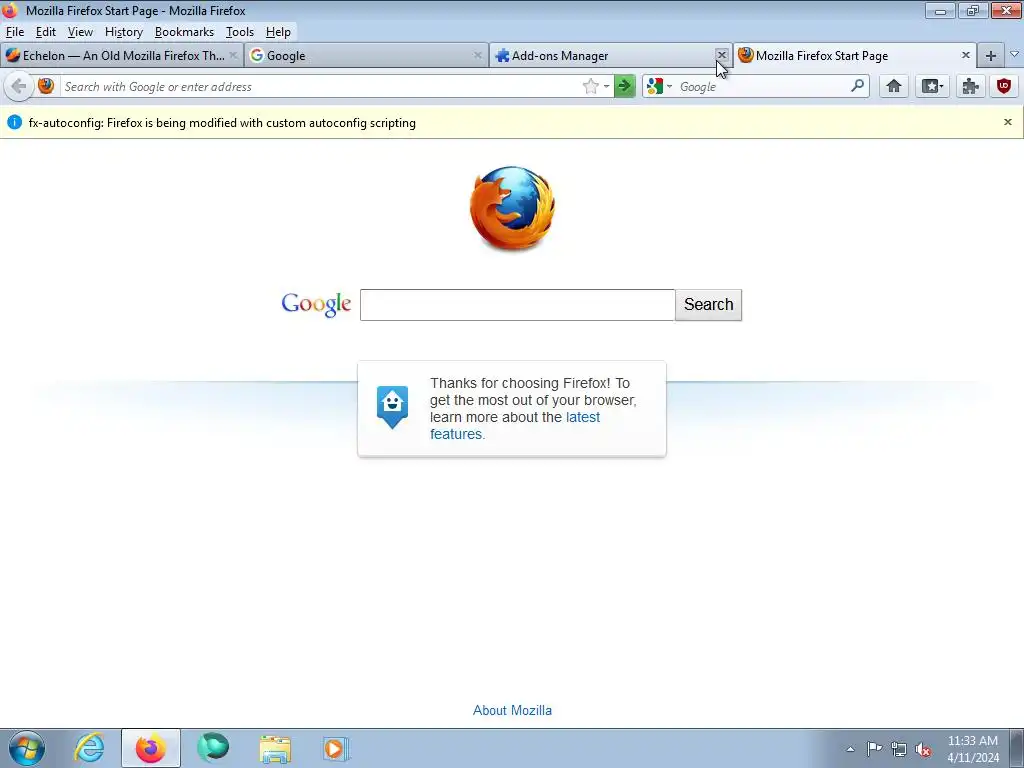Open the Help menu

[x=278, y=32]
